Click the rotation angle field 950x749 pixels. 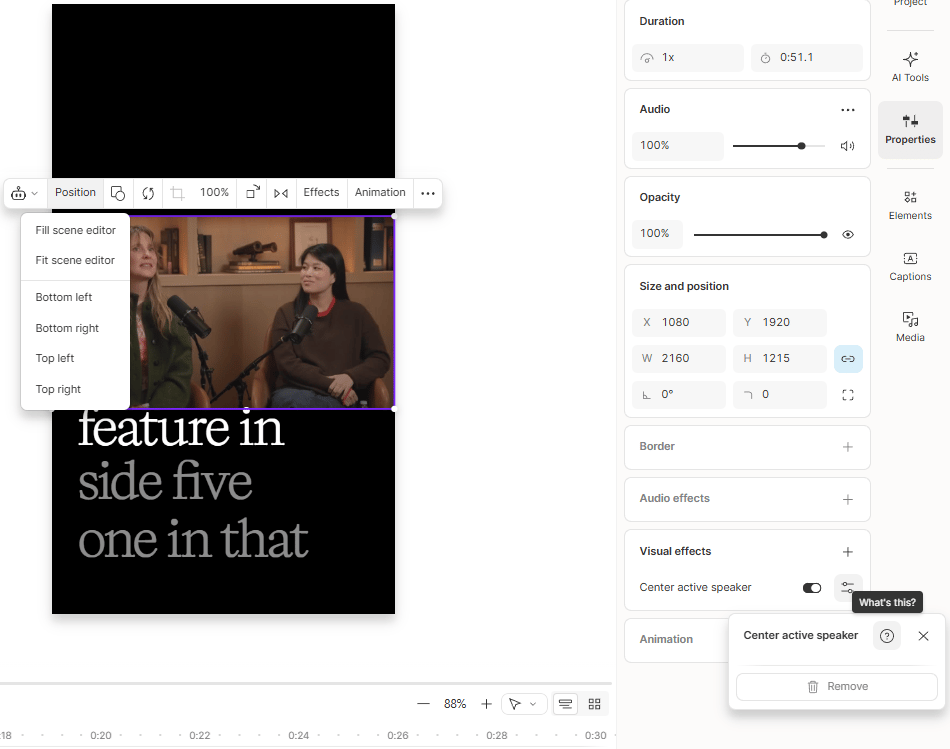[679, 394]
